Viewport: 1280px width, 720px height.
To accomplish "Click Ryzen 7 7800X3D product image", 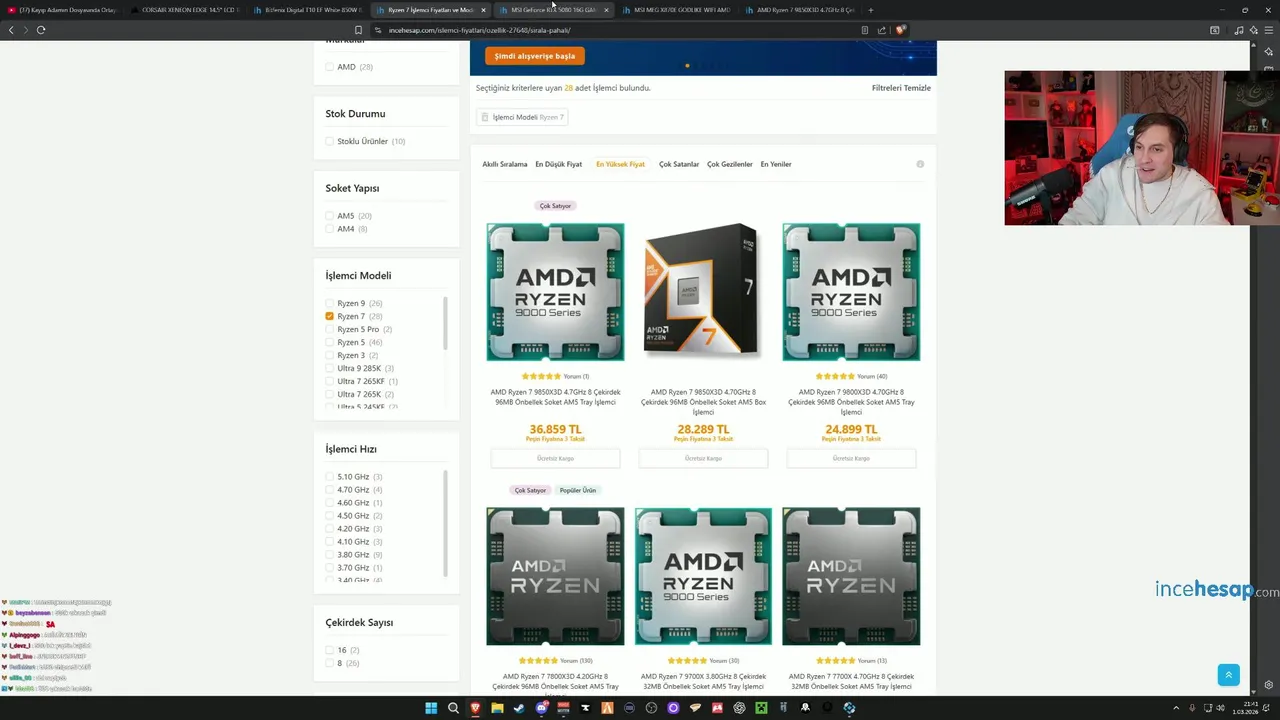I will pyautogui.click(x=555, y=576).
